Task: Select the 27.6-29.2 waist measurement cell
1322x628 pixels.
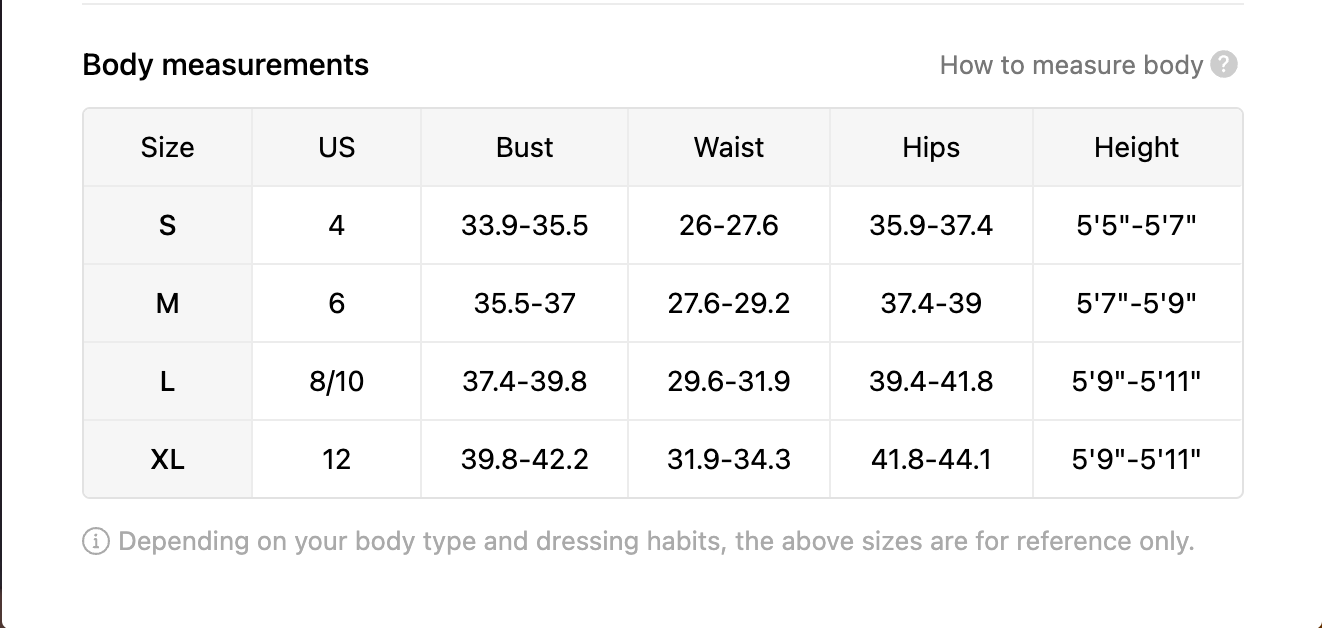Action: tap(729, 303)
